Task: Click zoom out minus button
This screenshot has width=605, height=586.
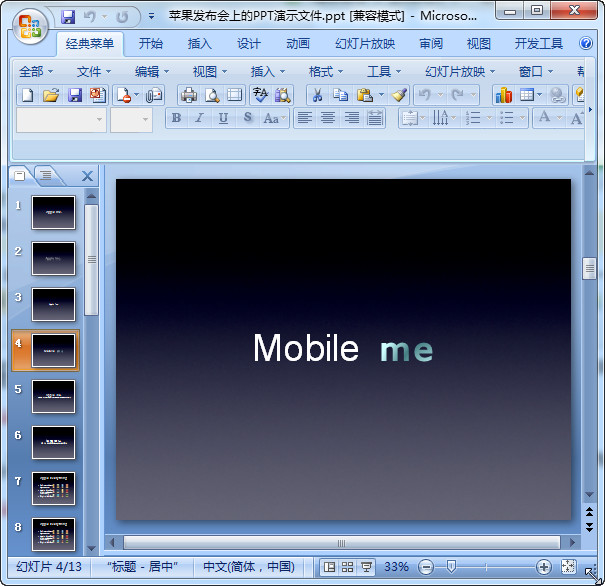Action: [x=426, y=567]
